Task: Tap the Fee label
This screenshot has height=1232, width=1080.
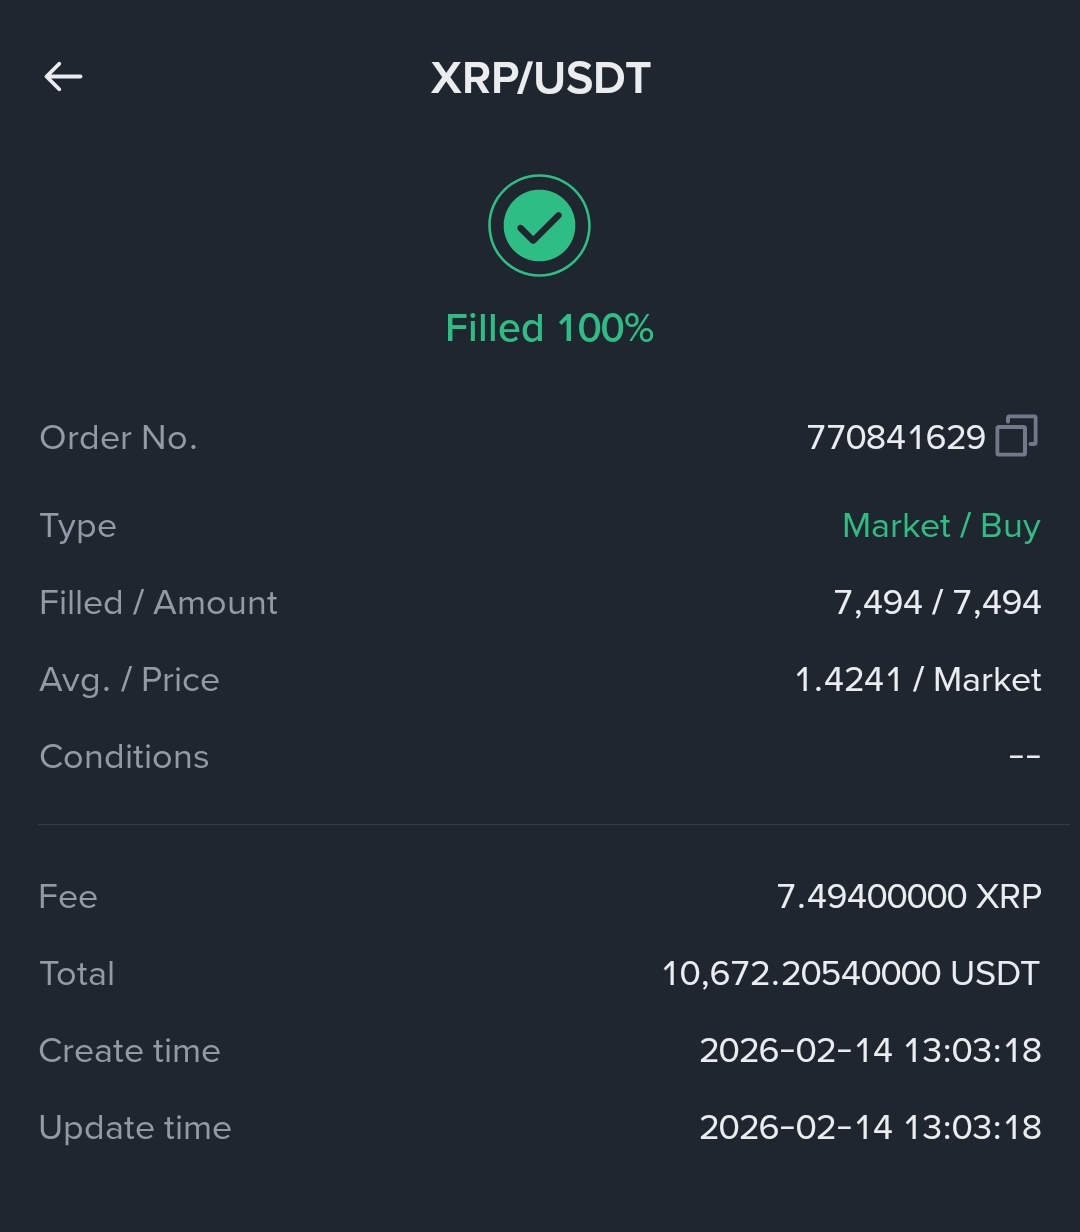Action: (x=68, y=896)
